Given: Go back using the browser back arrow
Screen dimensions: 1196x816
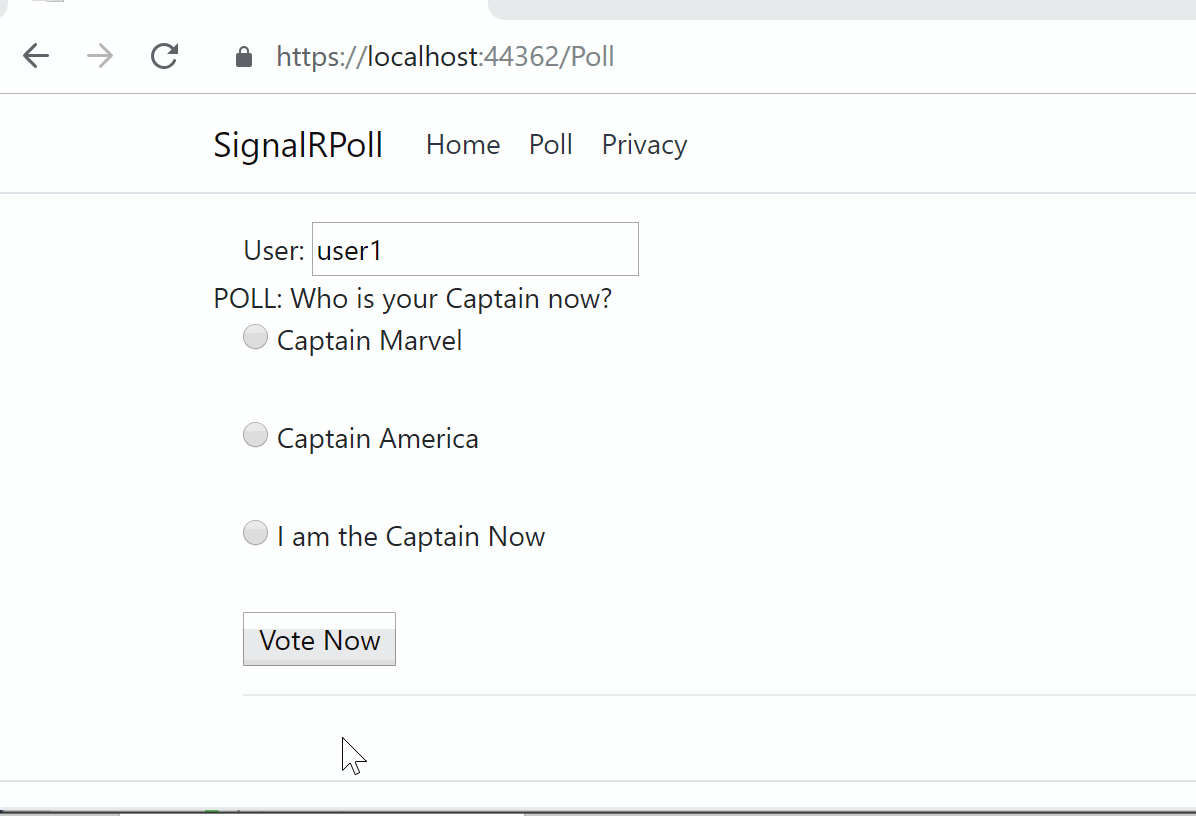Looking at the screenshot, I should 36,56.
